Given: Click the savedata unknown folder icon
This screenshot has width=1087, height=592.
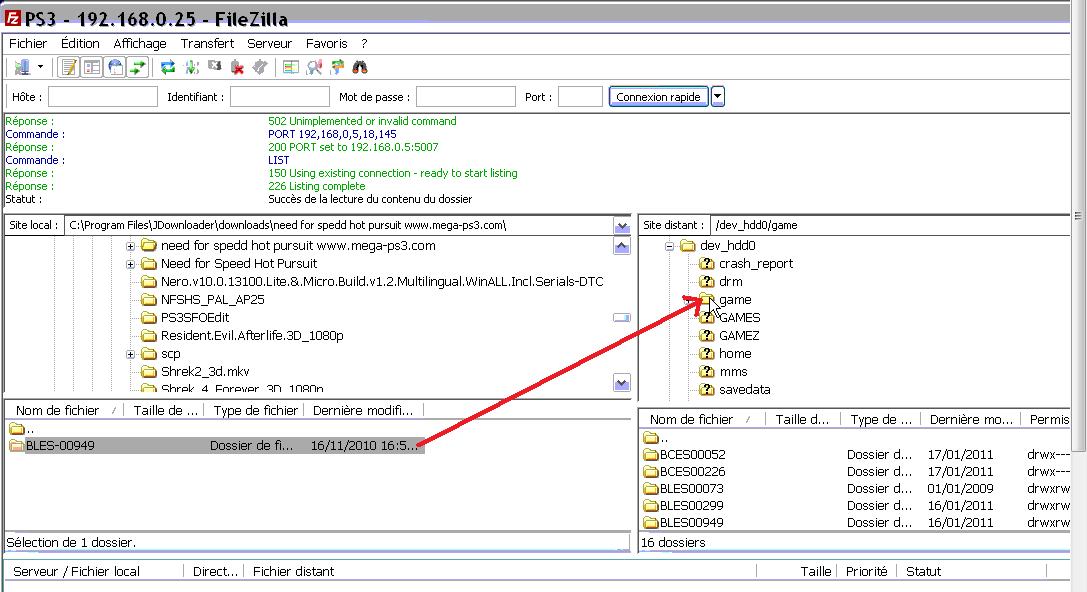Looking at the screenshot, I should pos(706,390).
